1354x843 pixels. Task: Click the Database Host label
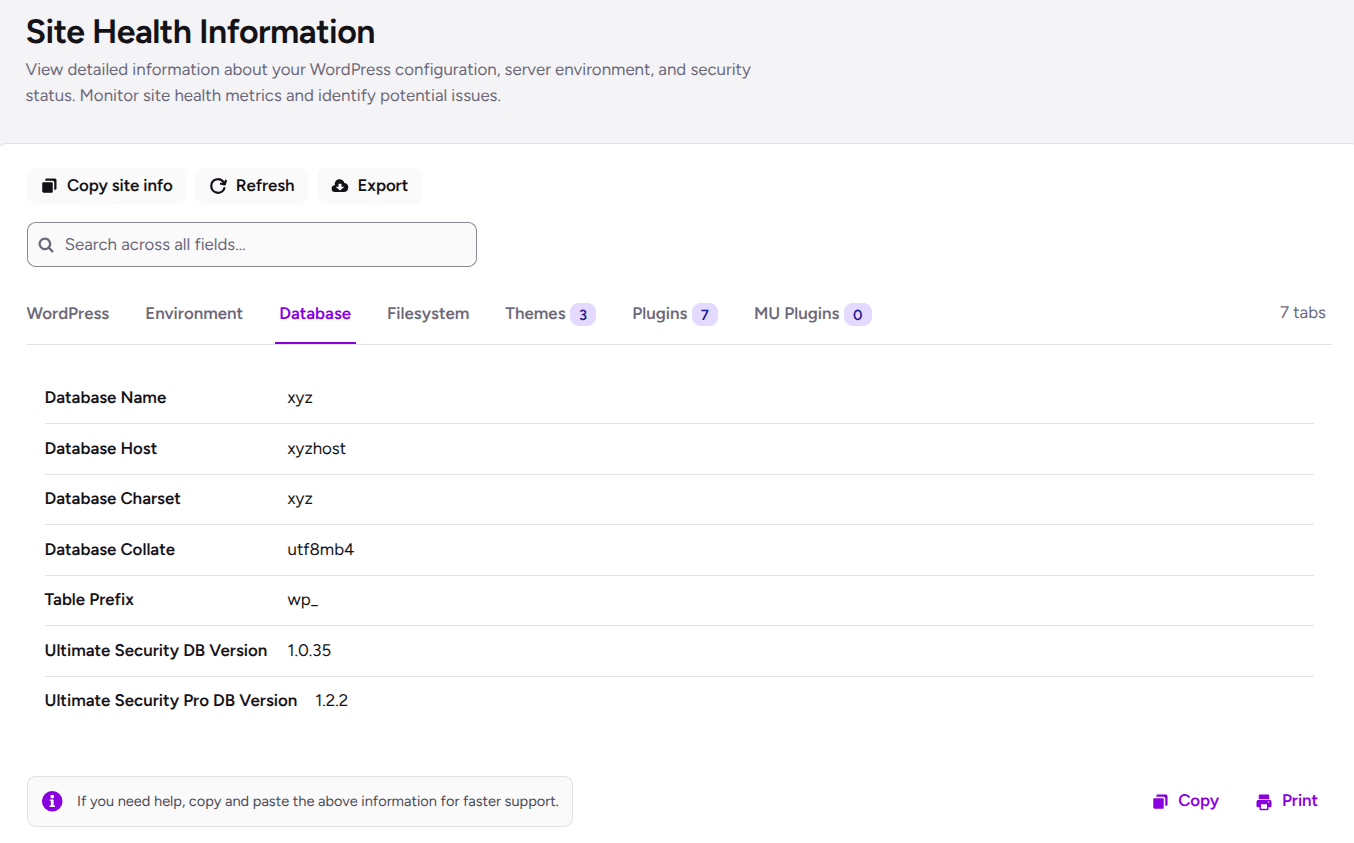coord(101,449)
